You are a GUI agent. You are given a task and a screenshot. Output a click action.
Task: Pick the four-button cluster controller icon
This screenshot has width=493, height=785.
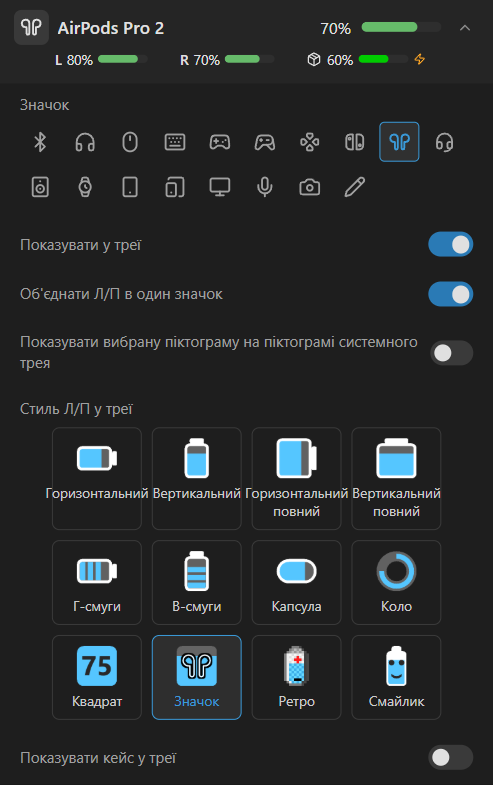(310, 142)
